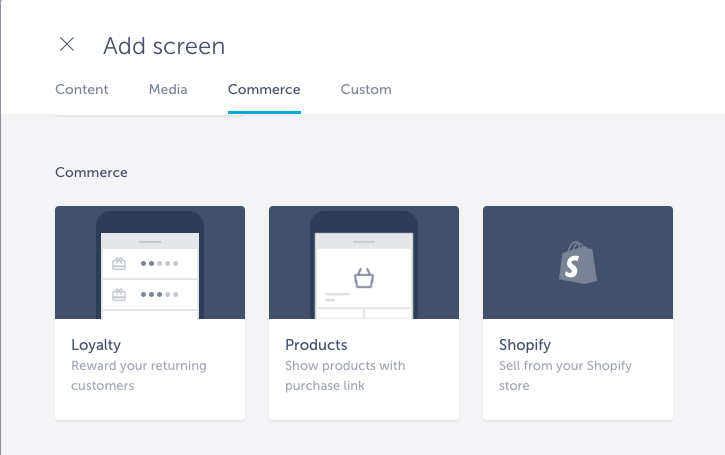Click 'Reward your returning customers' description
The image size is (725, 455).
[x=139, y=375]
